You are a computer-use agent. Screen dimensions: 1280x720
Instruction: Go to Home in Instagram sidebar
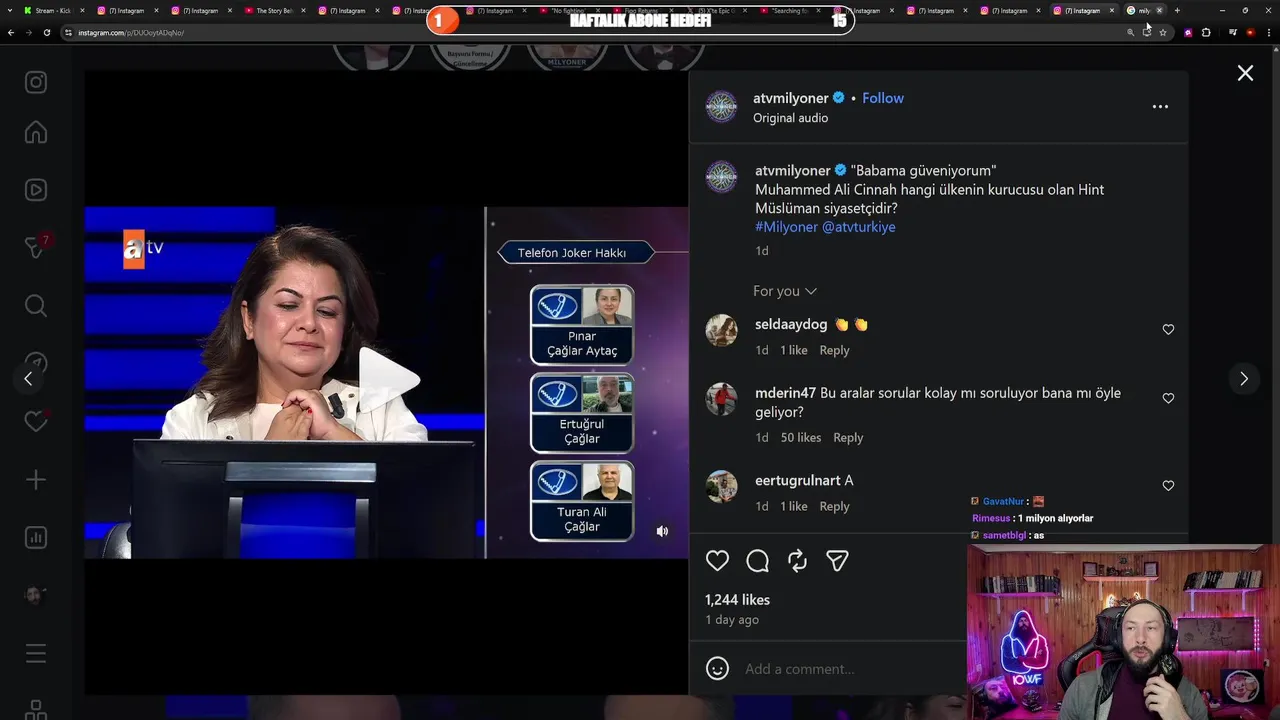pos(36,132)
